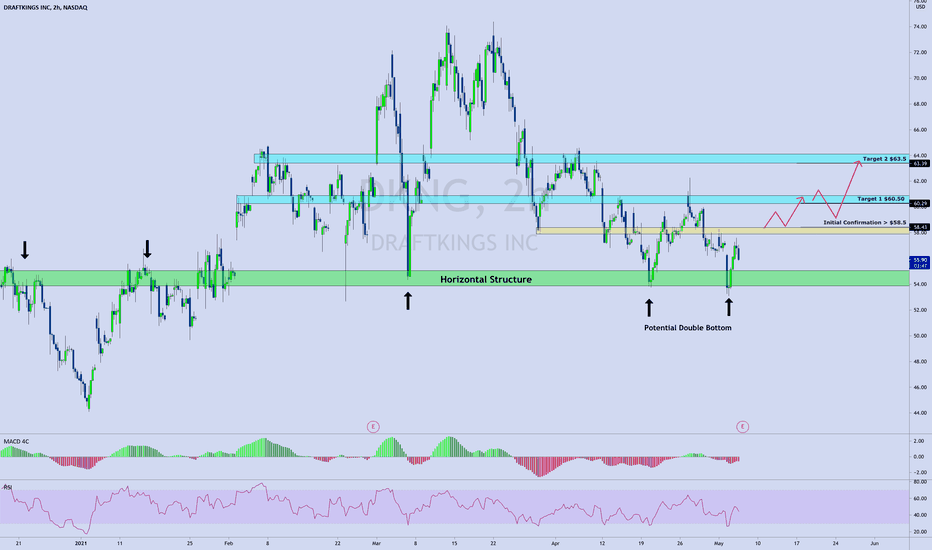The height and width of the screenshot is (550, 932).
Task: Select the Horizontal Structure text label
Action: (x=486, y=279)
